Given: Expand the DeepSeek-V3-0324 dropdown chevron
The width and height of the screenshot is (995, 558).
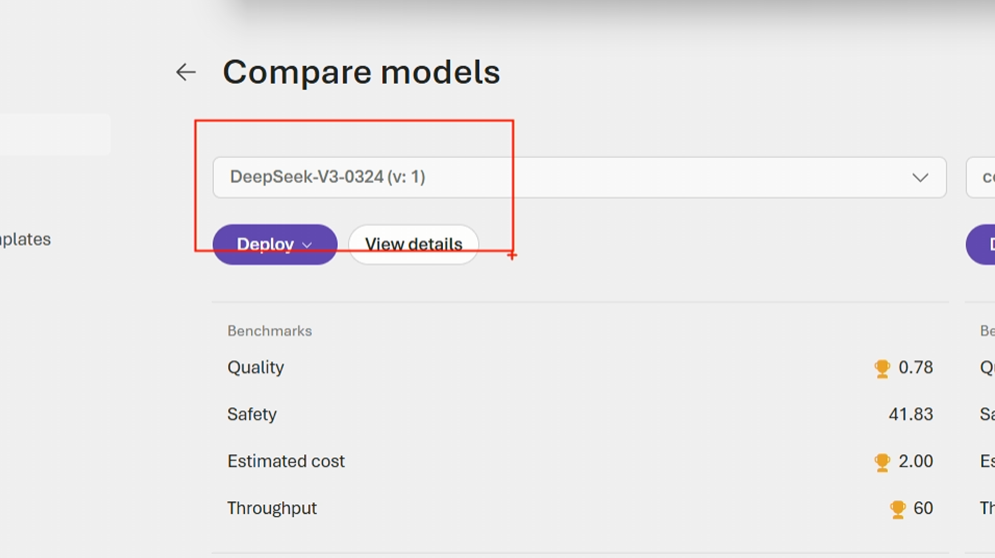Looking at the screenshot, I should pyautogui.click(x=920, y=178).
